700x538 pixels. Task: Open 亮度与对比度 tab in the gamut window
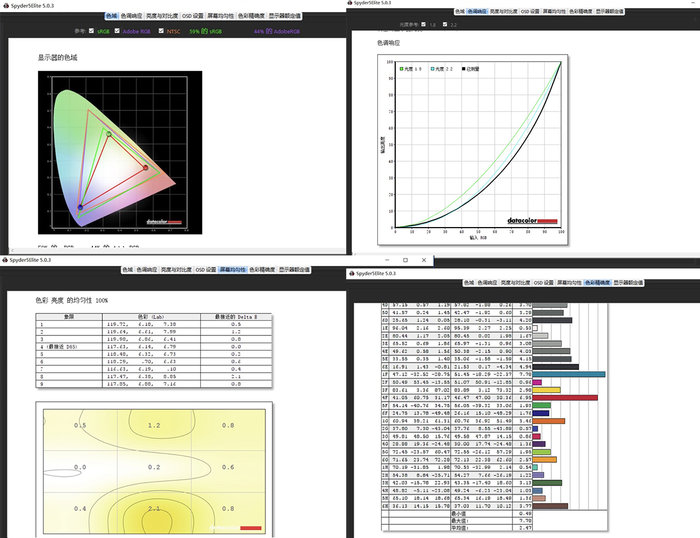coord(162,16)
